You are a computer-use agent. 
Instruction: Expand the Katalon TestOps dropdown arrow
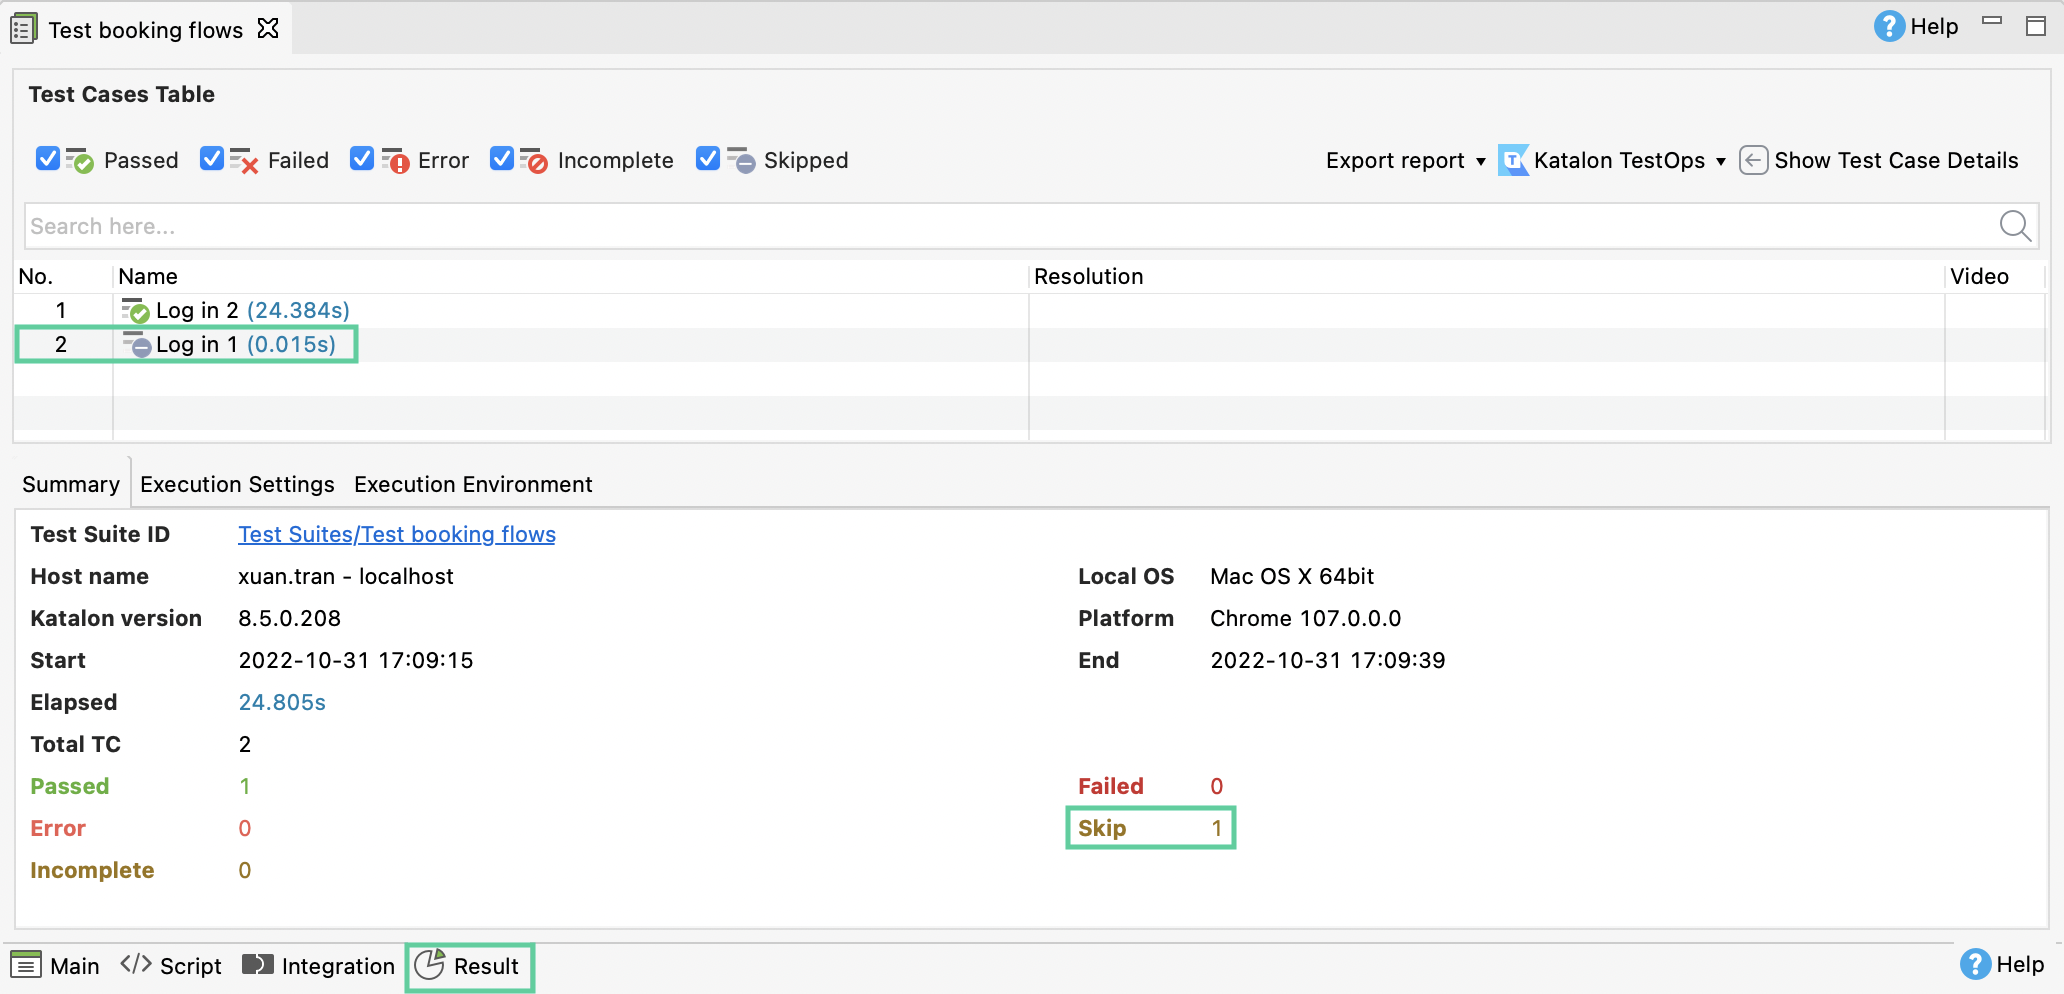pyautogui.click(x=1721, y=162)
